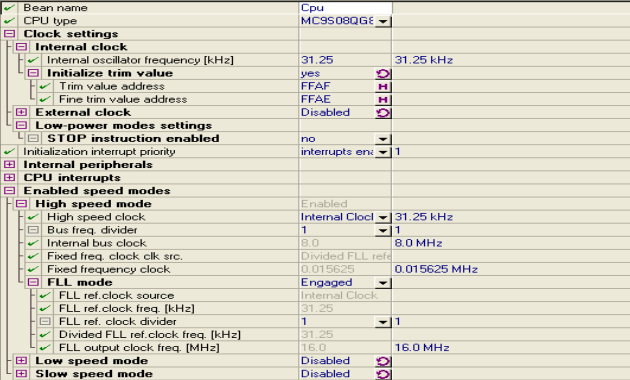Open Initialization interrupt priority dropdown

point(383,152)
